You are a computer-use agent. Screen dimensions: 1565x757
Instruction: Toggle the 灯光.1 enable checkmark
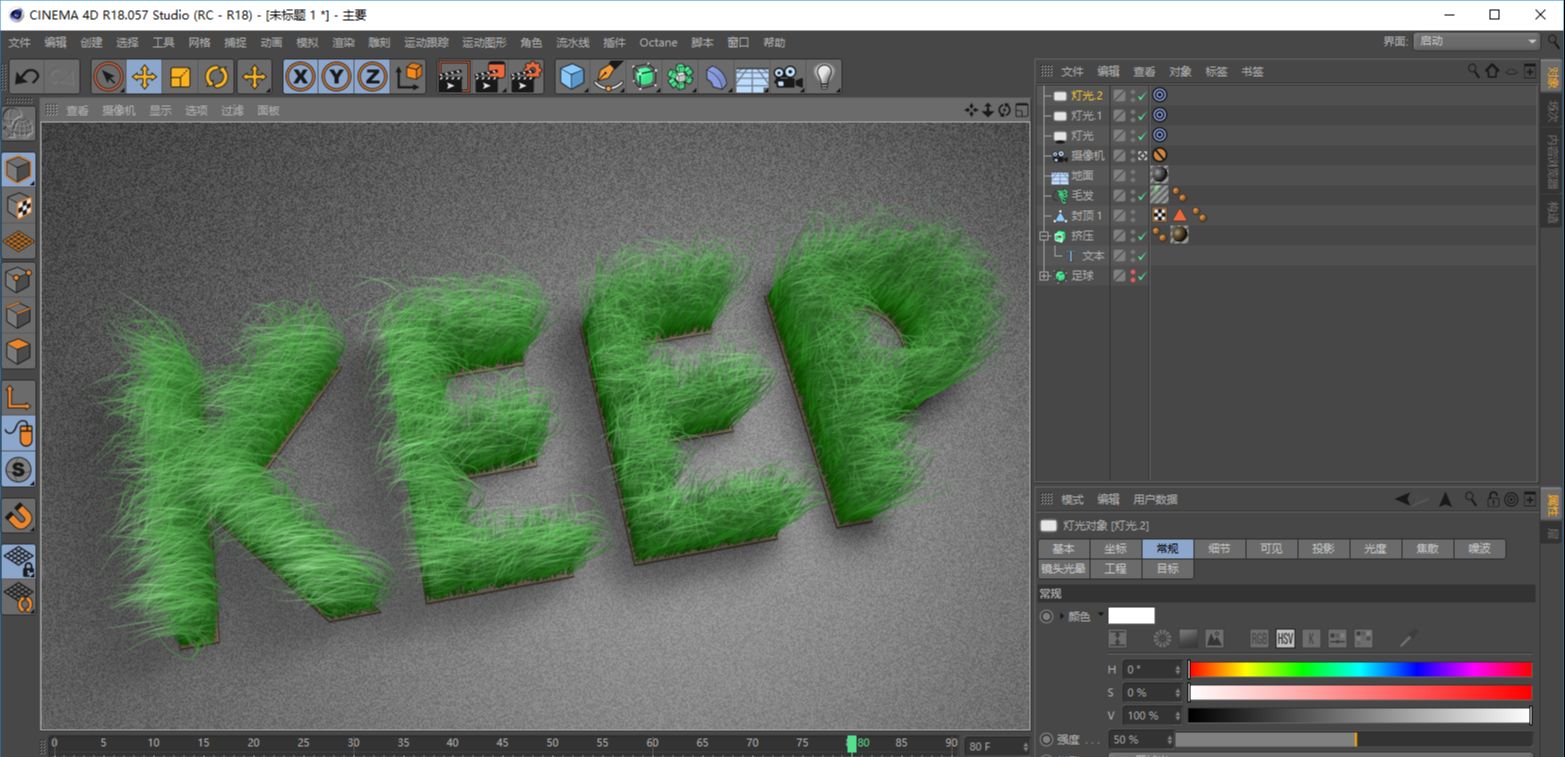[x=1141, y=116]
